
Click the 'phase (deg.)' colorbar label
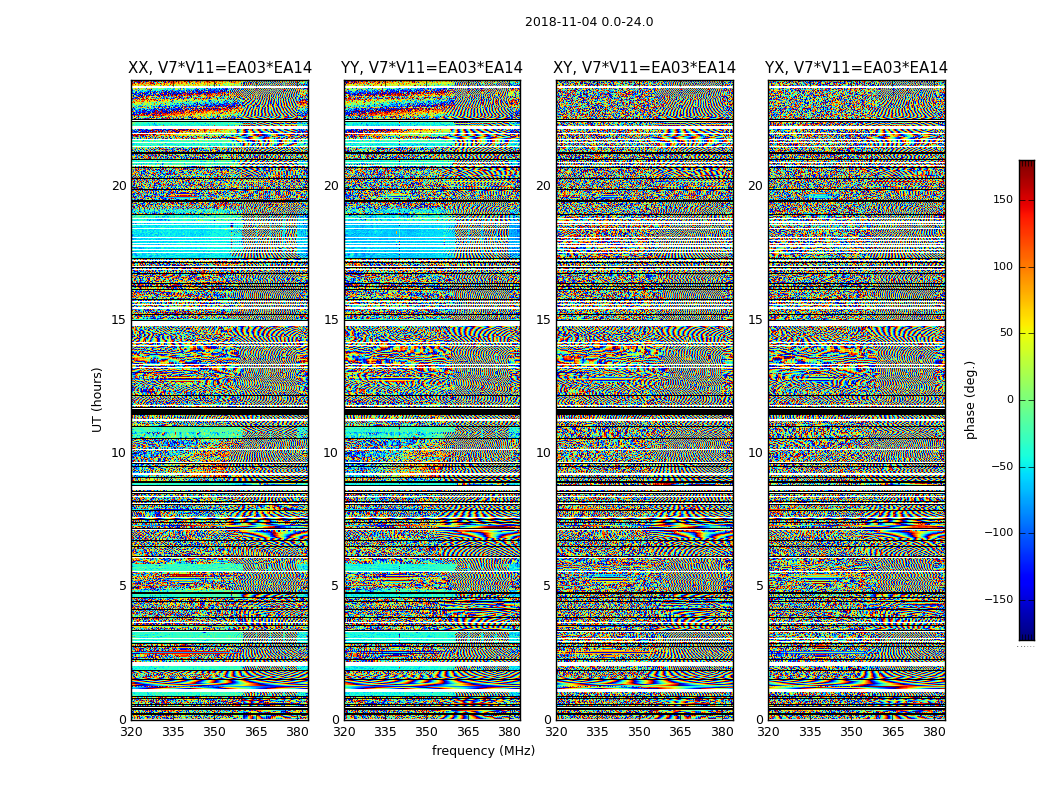(970, 400)
